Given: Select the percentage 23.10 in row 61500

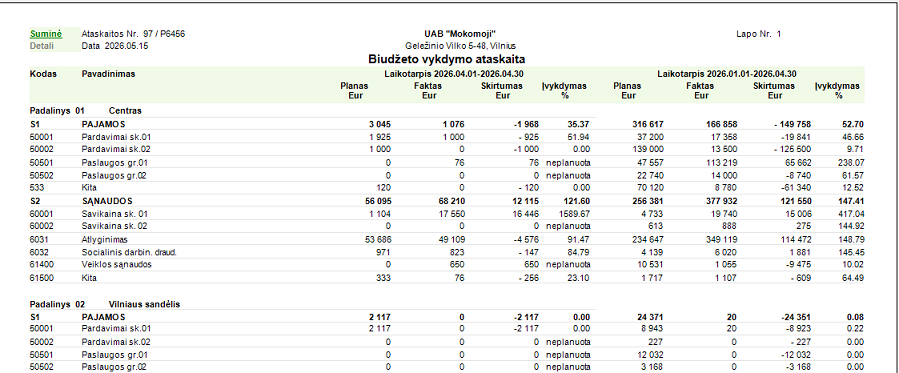Looking at the screenshot, I should (579, 278).
